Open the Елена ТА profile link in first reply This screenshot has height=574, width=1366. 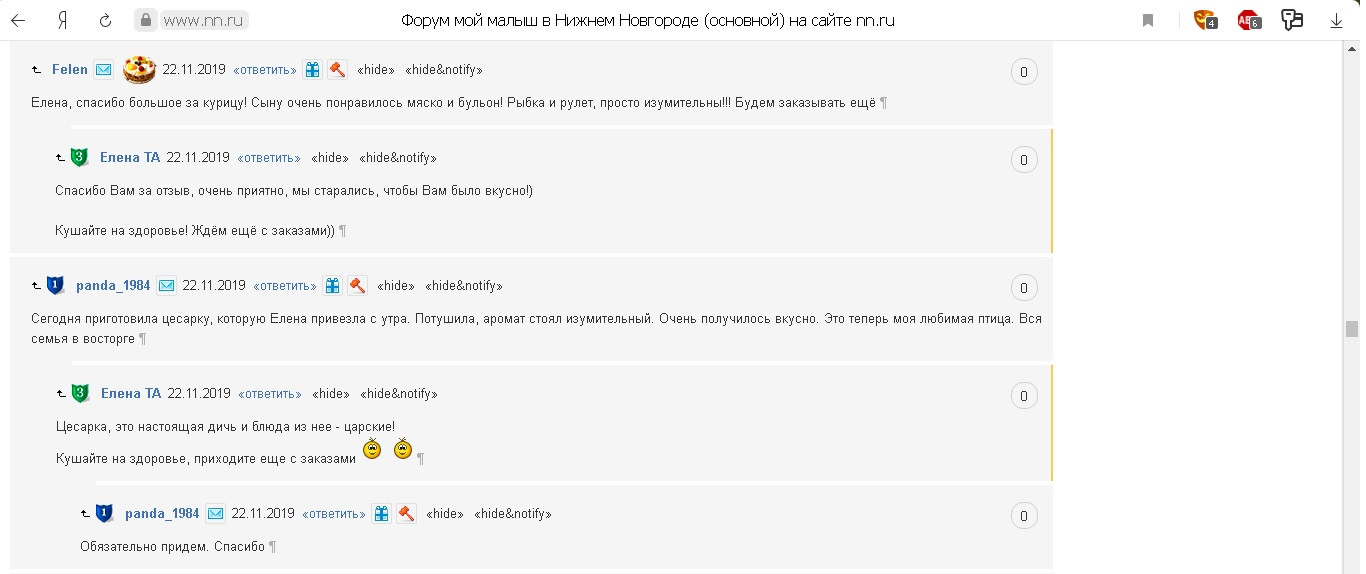[130, 157]
